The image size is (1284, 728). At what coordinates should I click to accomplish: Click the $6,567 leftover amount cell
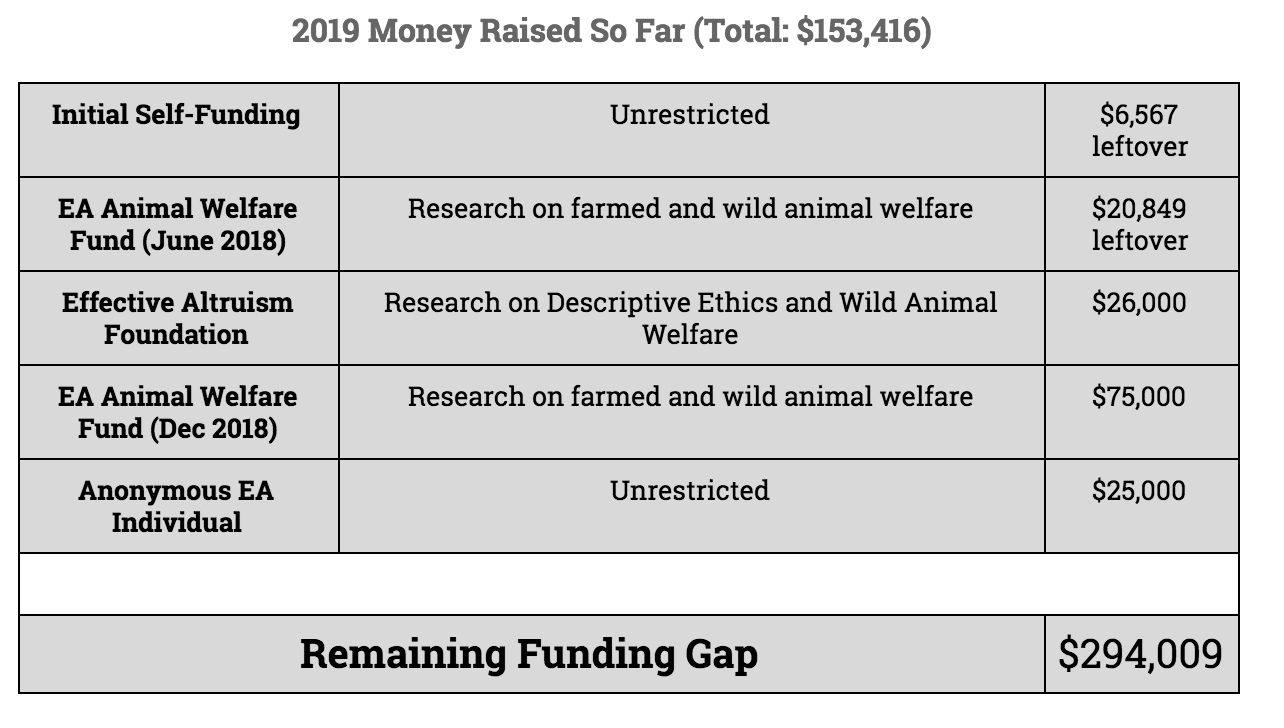tap(1139, 130)
